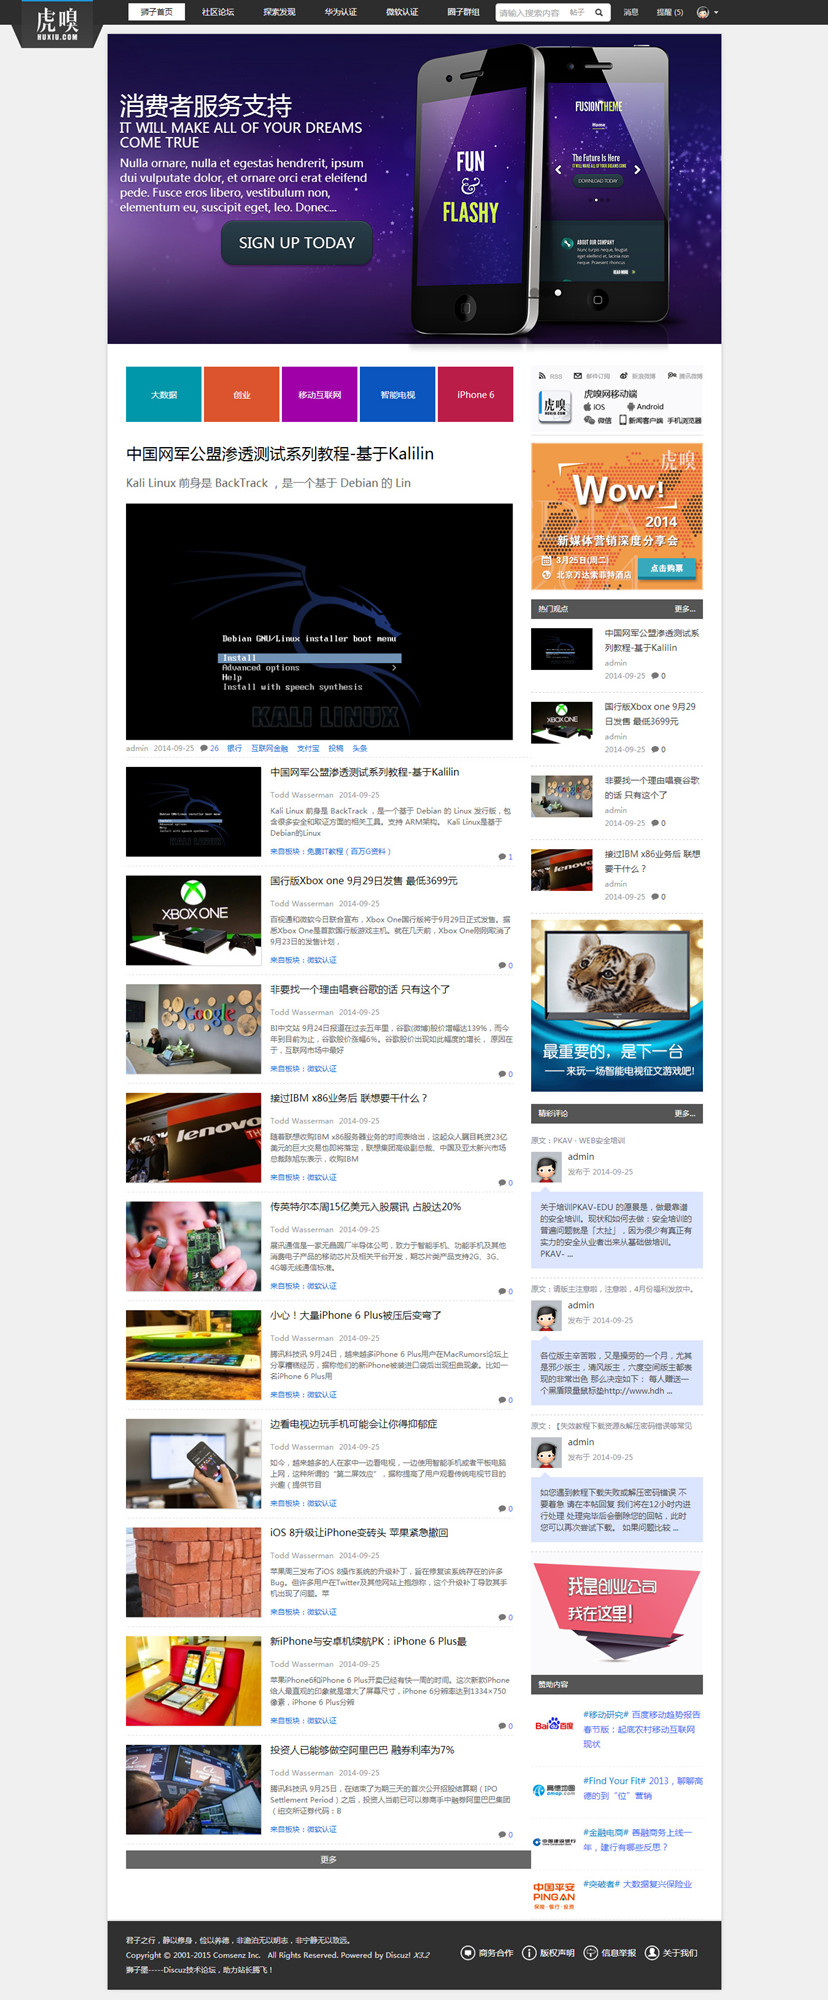Click the 新闻客户端 phone icon

(x=622, y=421)
